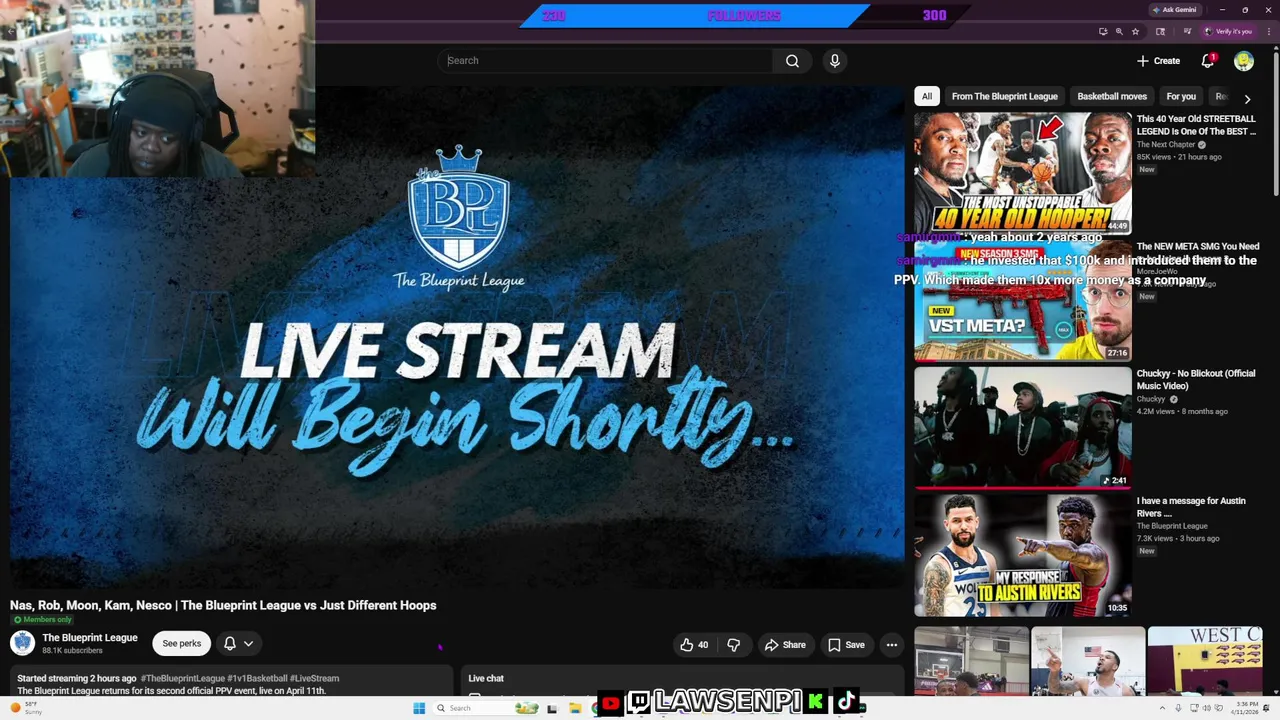
Task: Expand channel notification bell dropdown
Action: (x=238, y=644)
